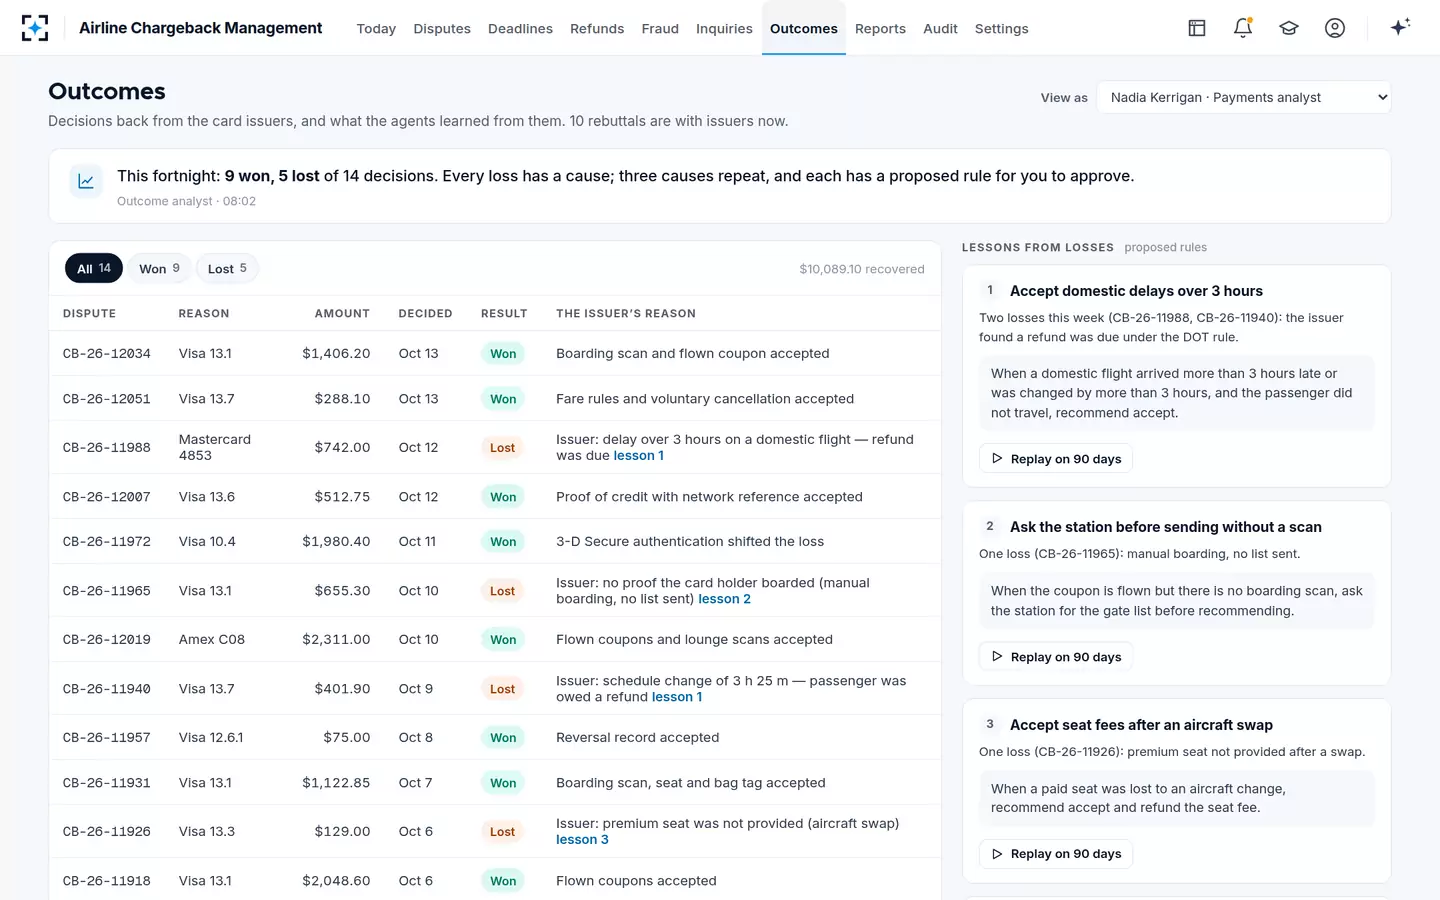
Task: Open lesson 1 link in CB-26-11988 row
Action: pyautogui.click(x=638, y=456)
